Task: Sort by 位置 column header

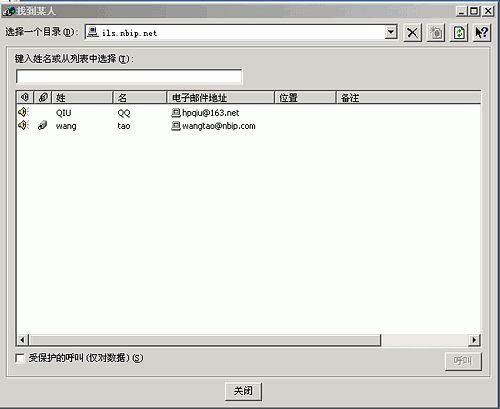Action: [x=305, y=97]
